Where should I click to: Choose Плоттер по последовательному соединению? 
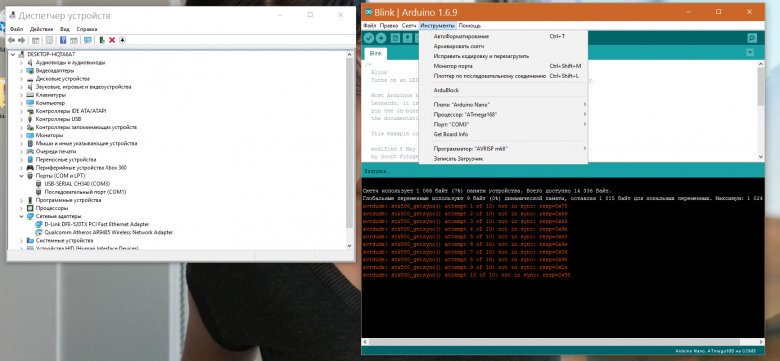click(503, 76)
